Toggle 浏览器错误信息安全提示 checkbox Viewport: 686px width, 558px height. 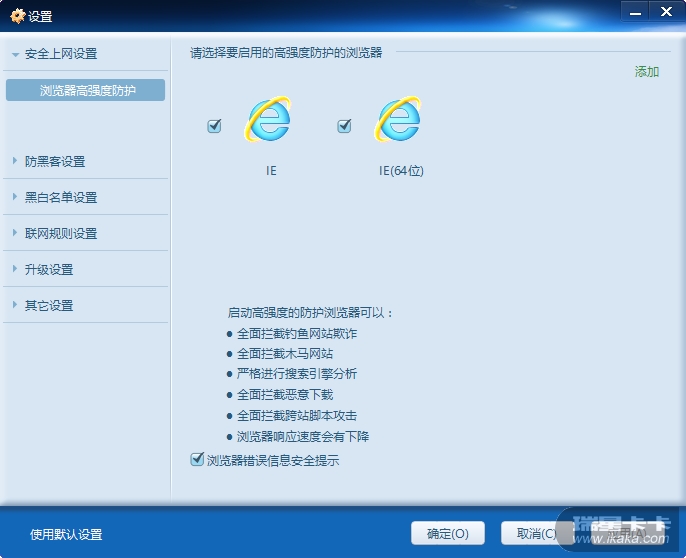coord(197,460)
